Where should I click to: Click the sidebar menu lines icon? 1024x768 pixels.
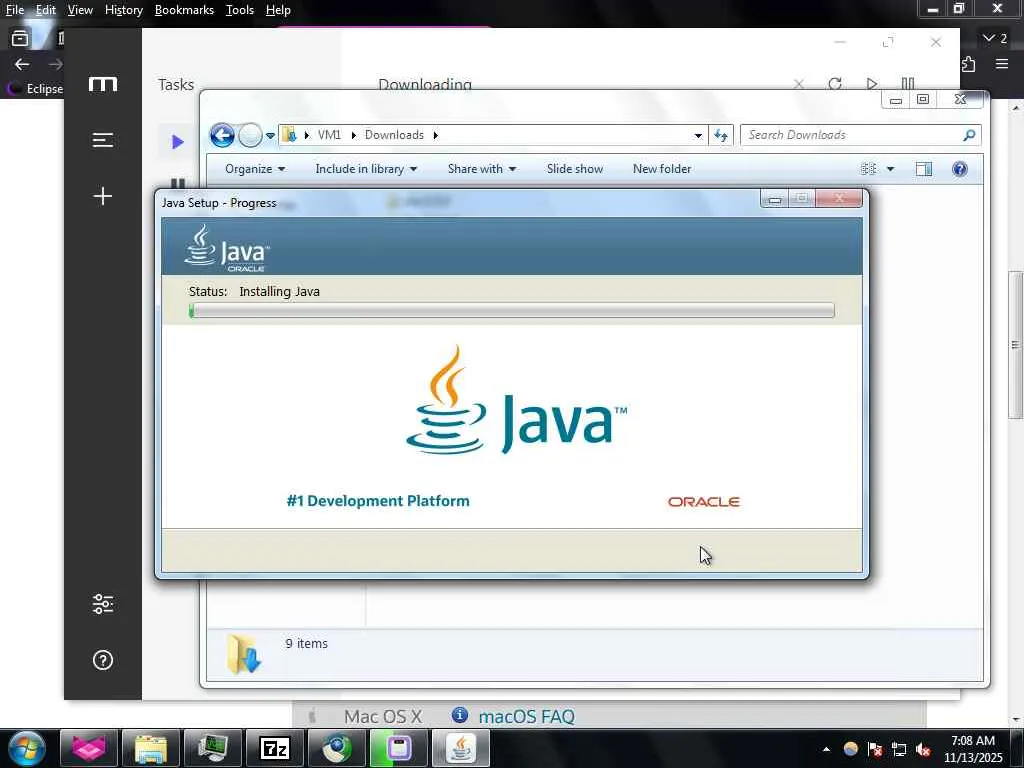[103, 140]
